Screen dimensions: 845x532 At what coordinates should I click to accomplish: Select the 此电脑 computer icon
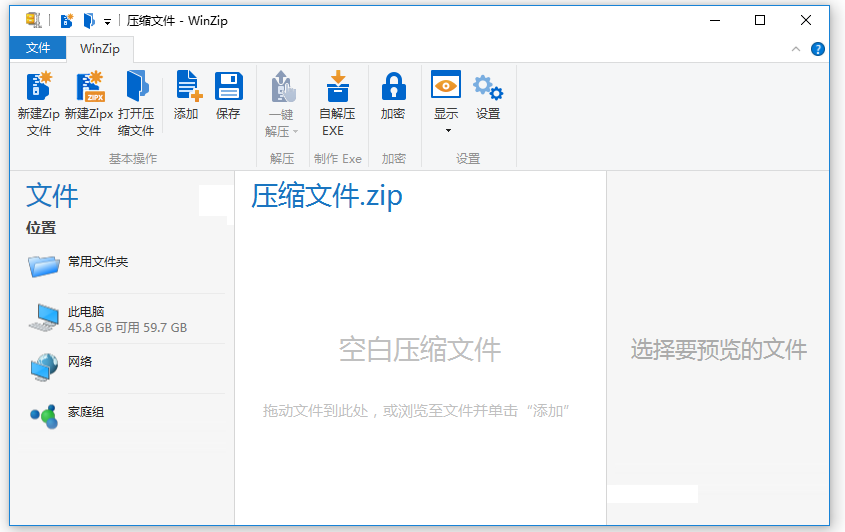(44, 317)
